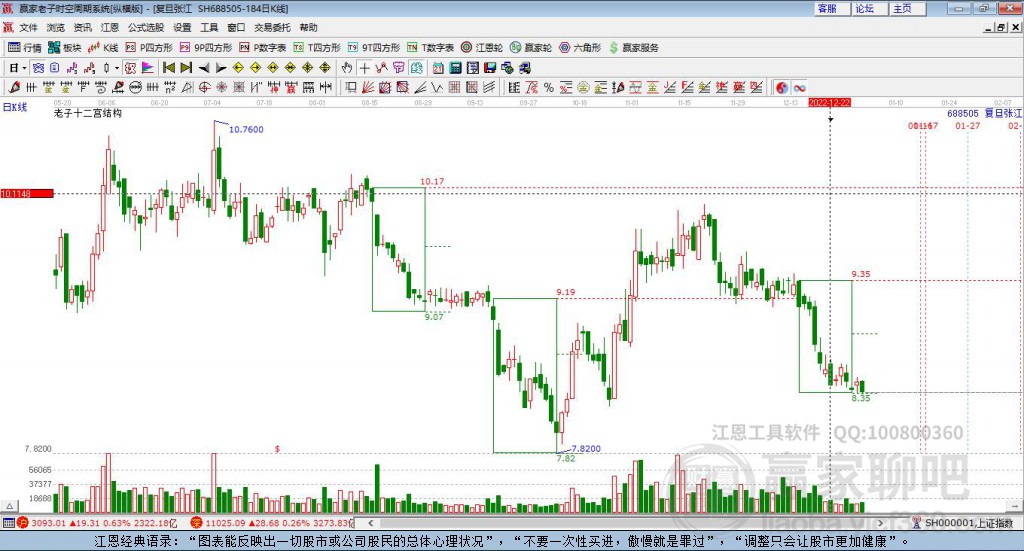The height and width of the screenshot is (551, 1024).
Task: Click the 深 index 11025.09 status entry
Action: pyautogui.click(x=272, y=523)
